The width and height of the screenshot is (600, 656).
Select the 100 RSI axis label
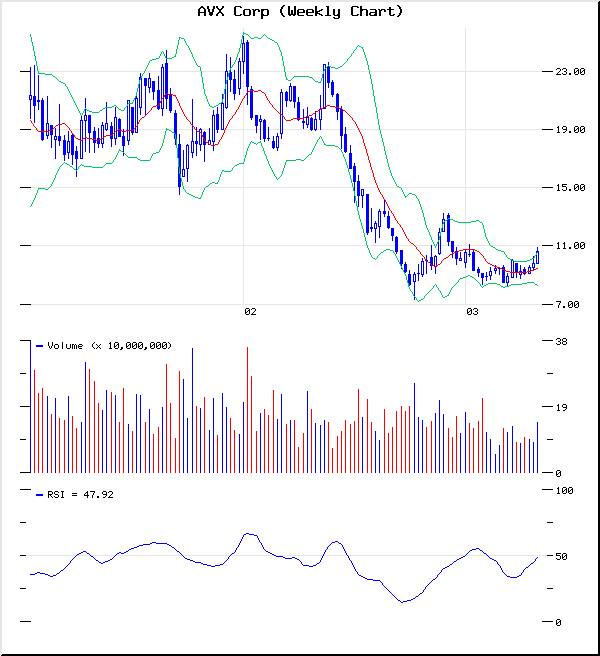tap(564, 490)
